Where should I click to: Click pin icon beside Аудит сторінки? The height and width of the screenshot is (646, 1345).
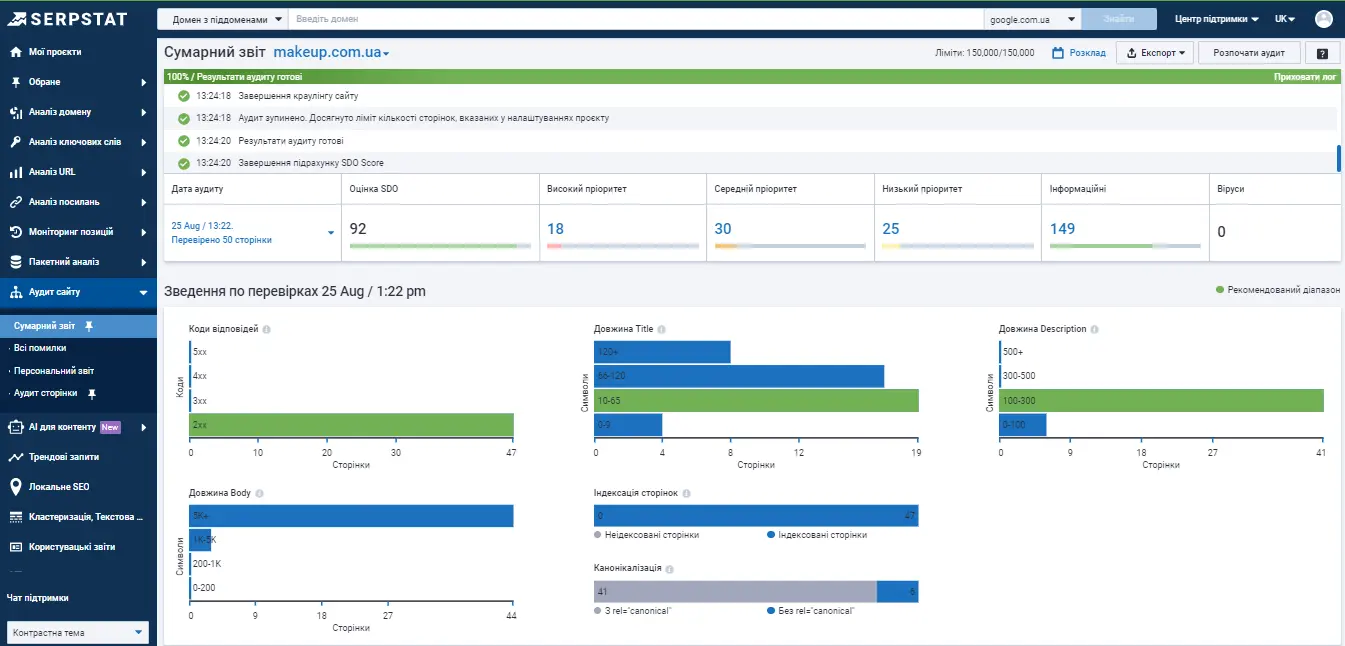coord(92,393)
